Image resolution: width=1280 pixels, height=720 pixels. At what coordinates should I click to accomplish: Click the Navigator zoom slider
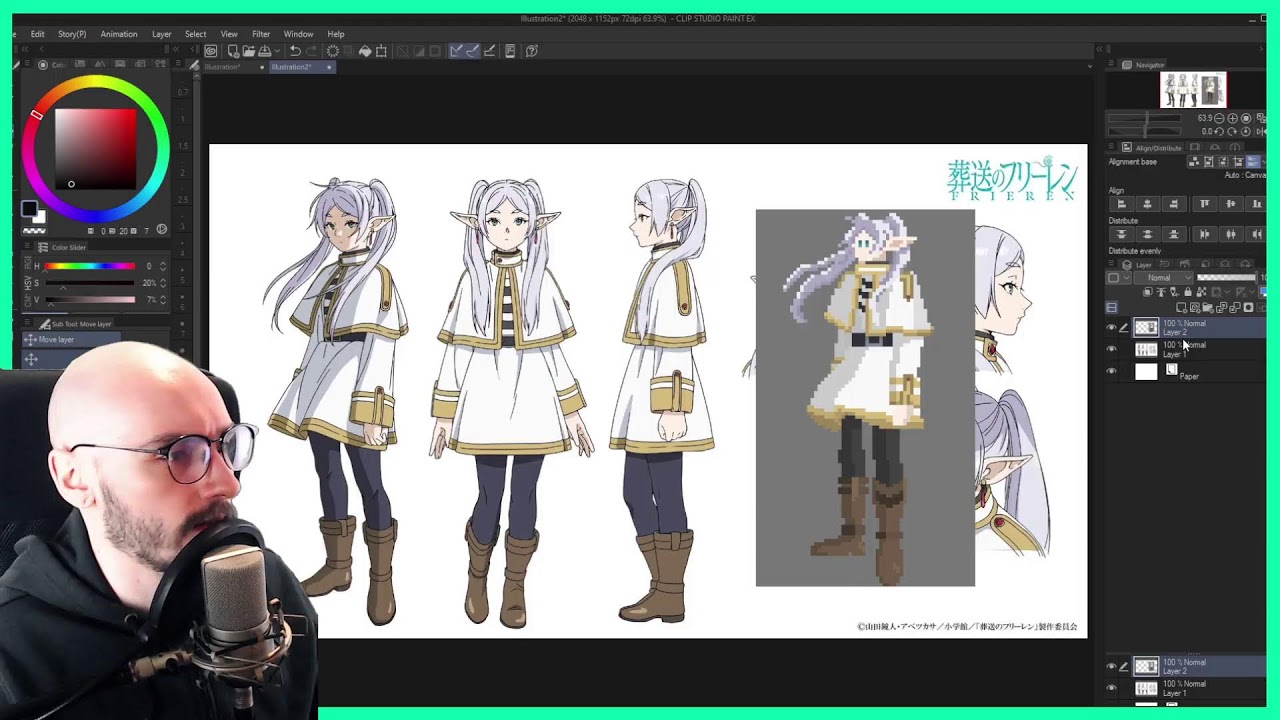(1144, 118)
